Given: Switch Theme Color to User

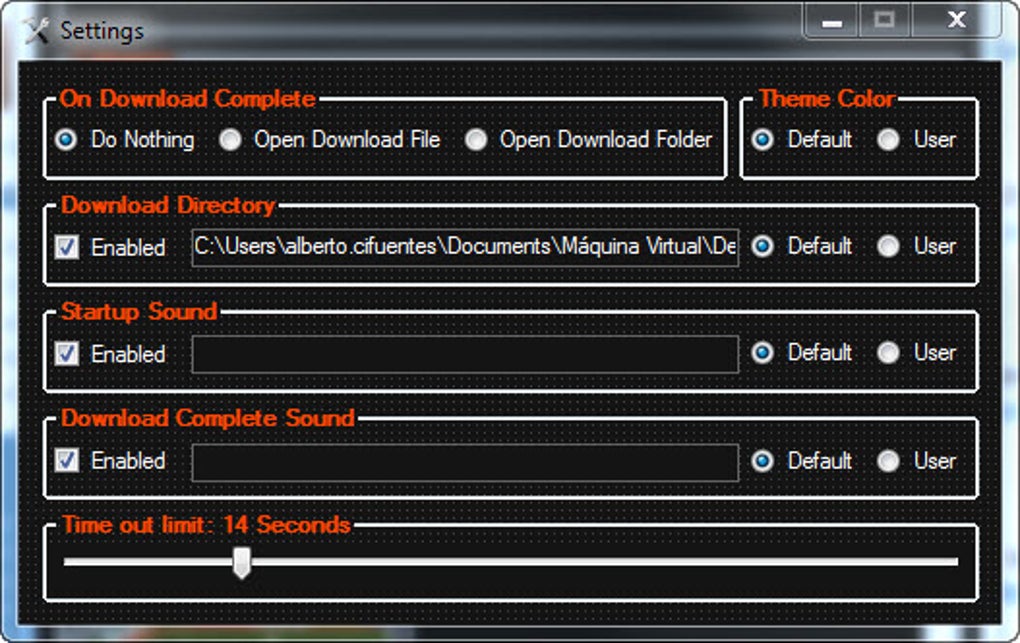Looking at the screenshot, I should point(888,140).
